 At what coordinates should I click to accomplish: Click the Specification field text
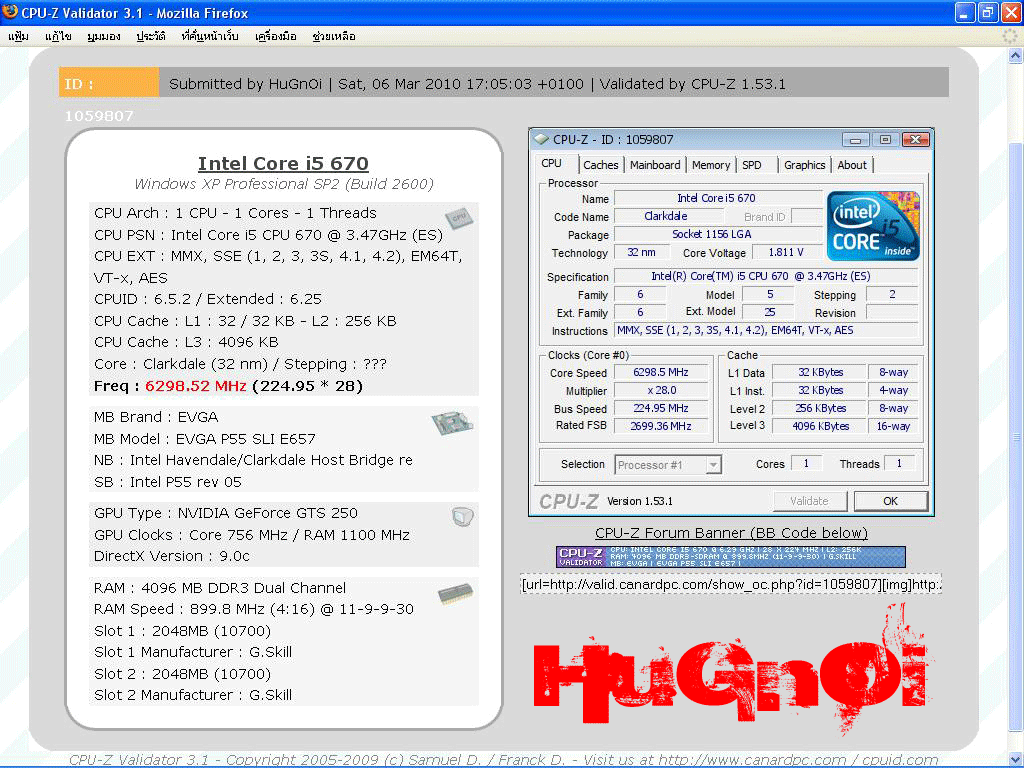pos(765,276)
